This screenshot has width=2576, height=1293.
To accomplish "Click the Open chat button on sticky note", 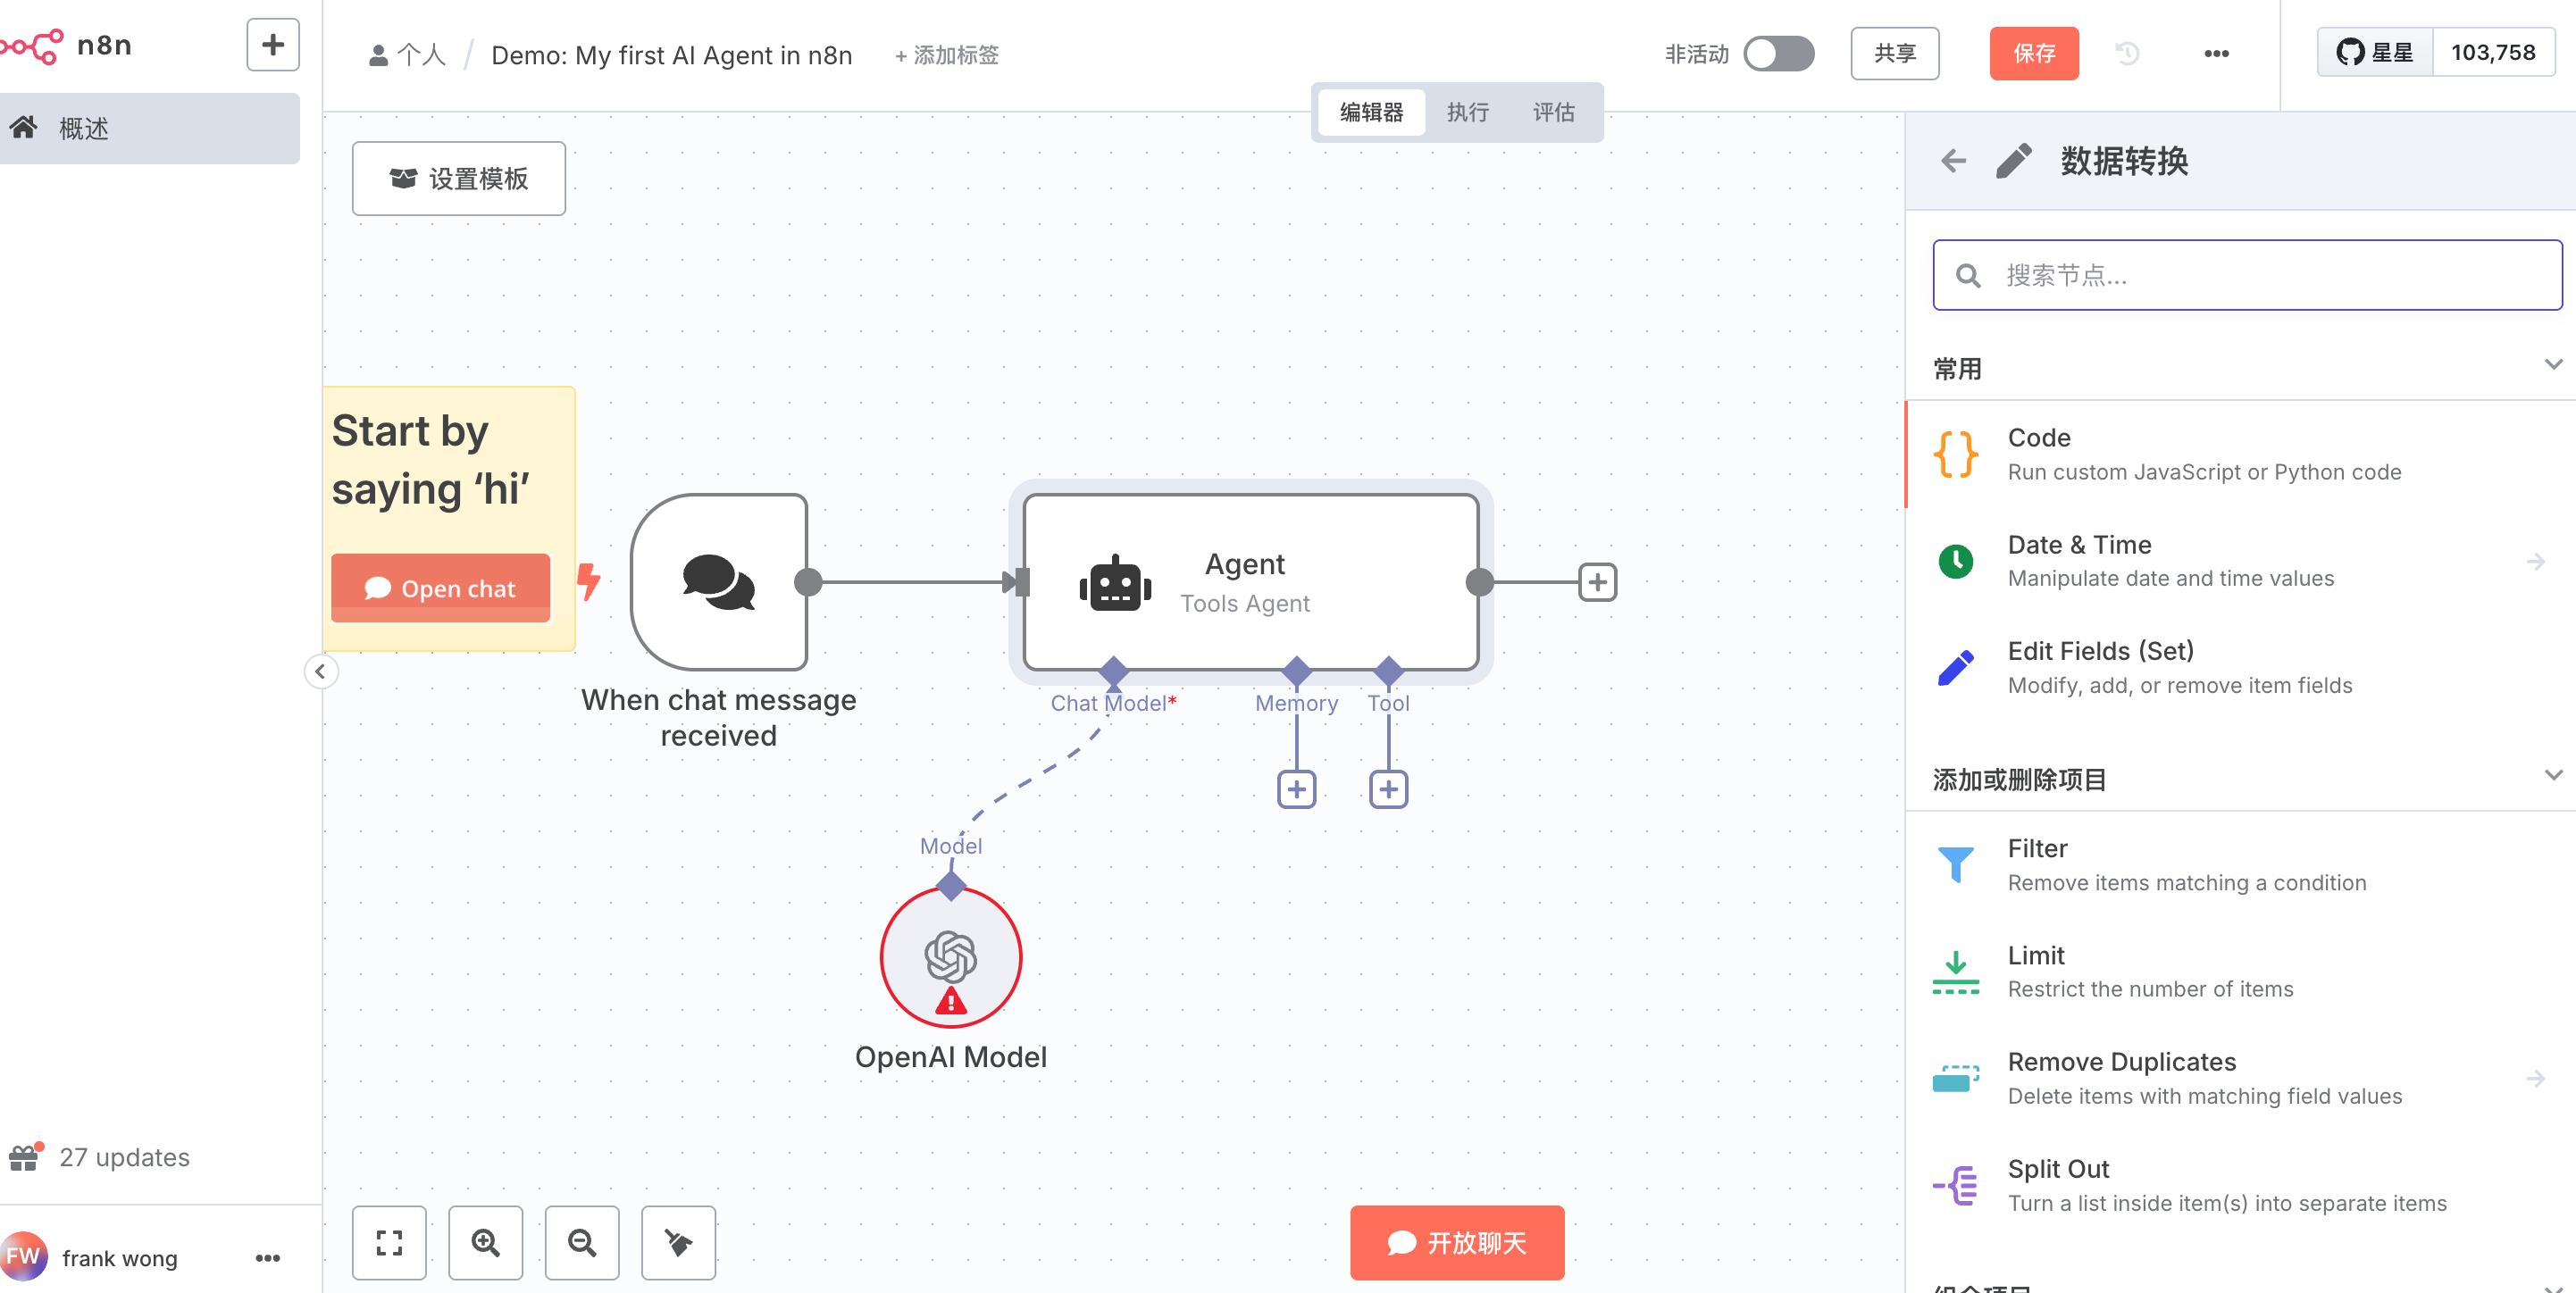I will [441, 588].
